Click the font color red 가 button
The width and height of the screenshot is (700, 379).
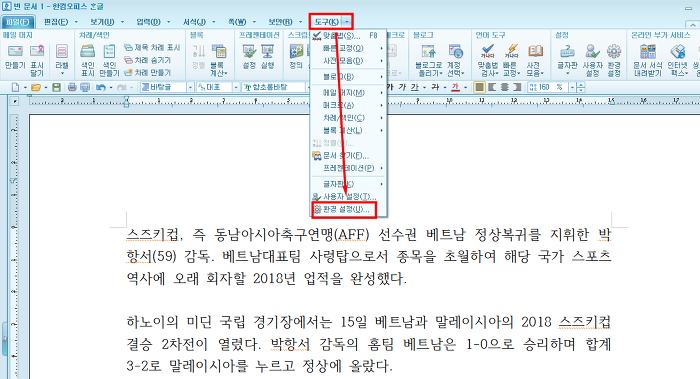[455, 87]
